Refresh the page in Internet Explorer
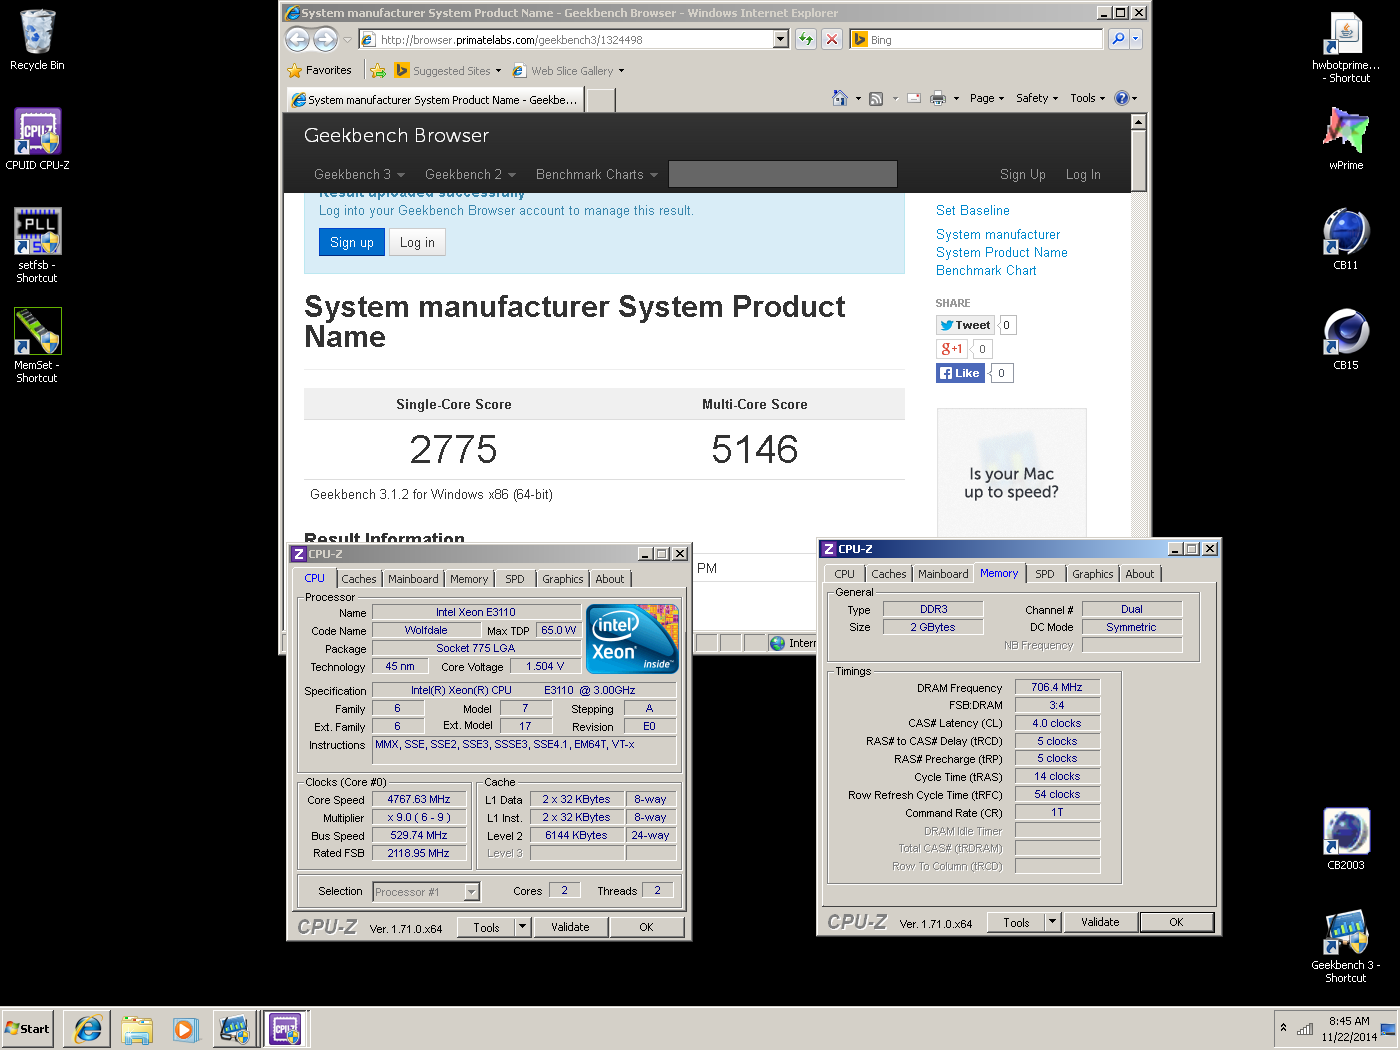 pos(806,39)
